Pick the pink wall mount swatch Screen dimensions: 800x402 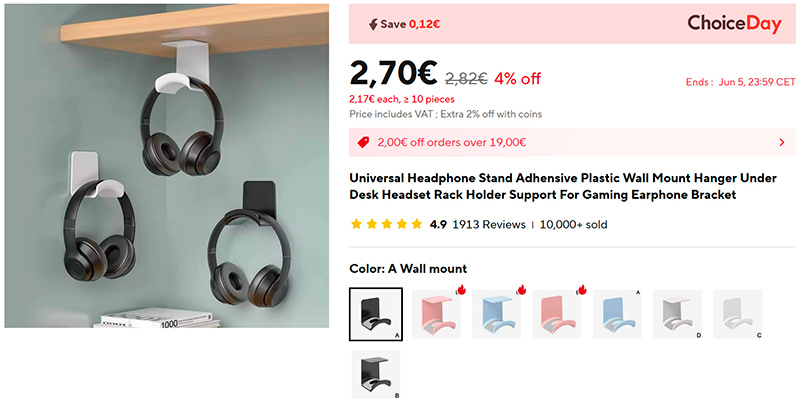557,314
